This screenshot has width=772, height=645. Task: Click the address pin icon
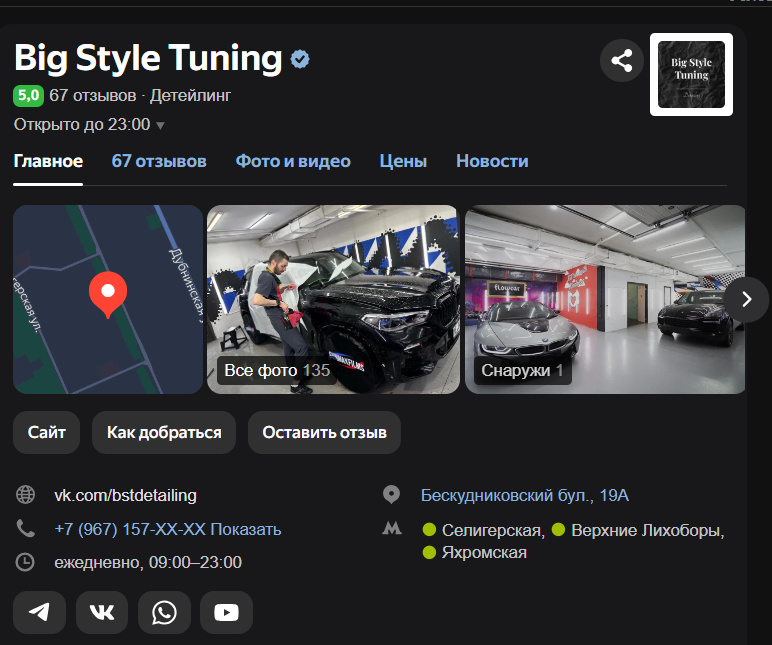(x=391, y=494)
